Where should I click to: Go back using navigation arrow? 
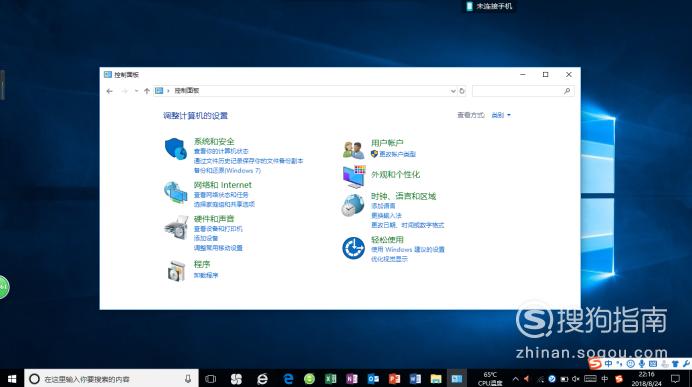click(x=109, y=91)
